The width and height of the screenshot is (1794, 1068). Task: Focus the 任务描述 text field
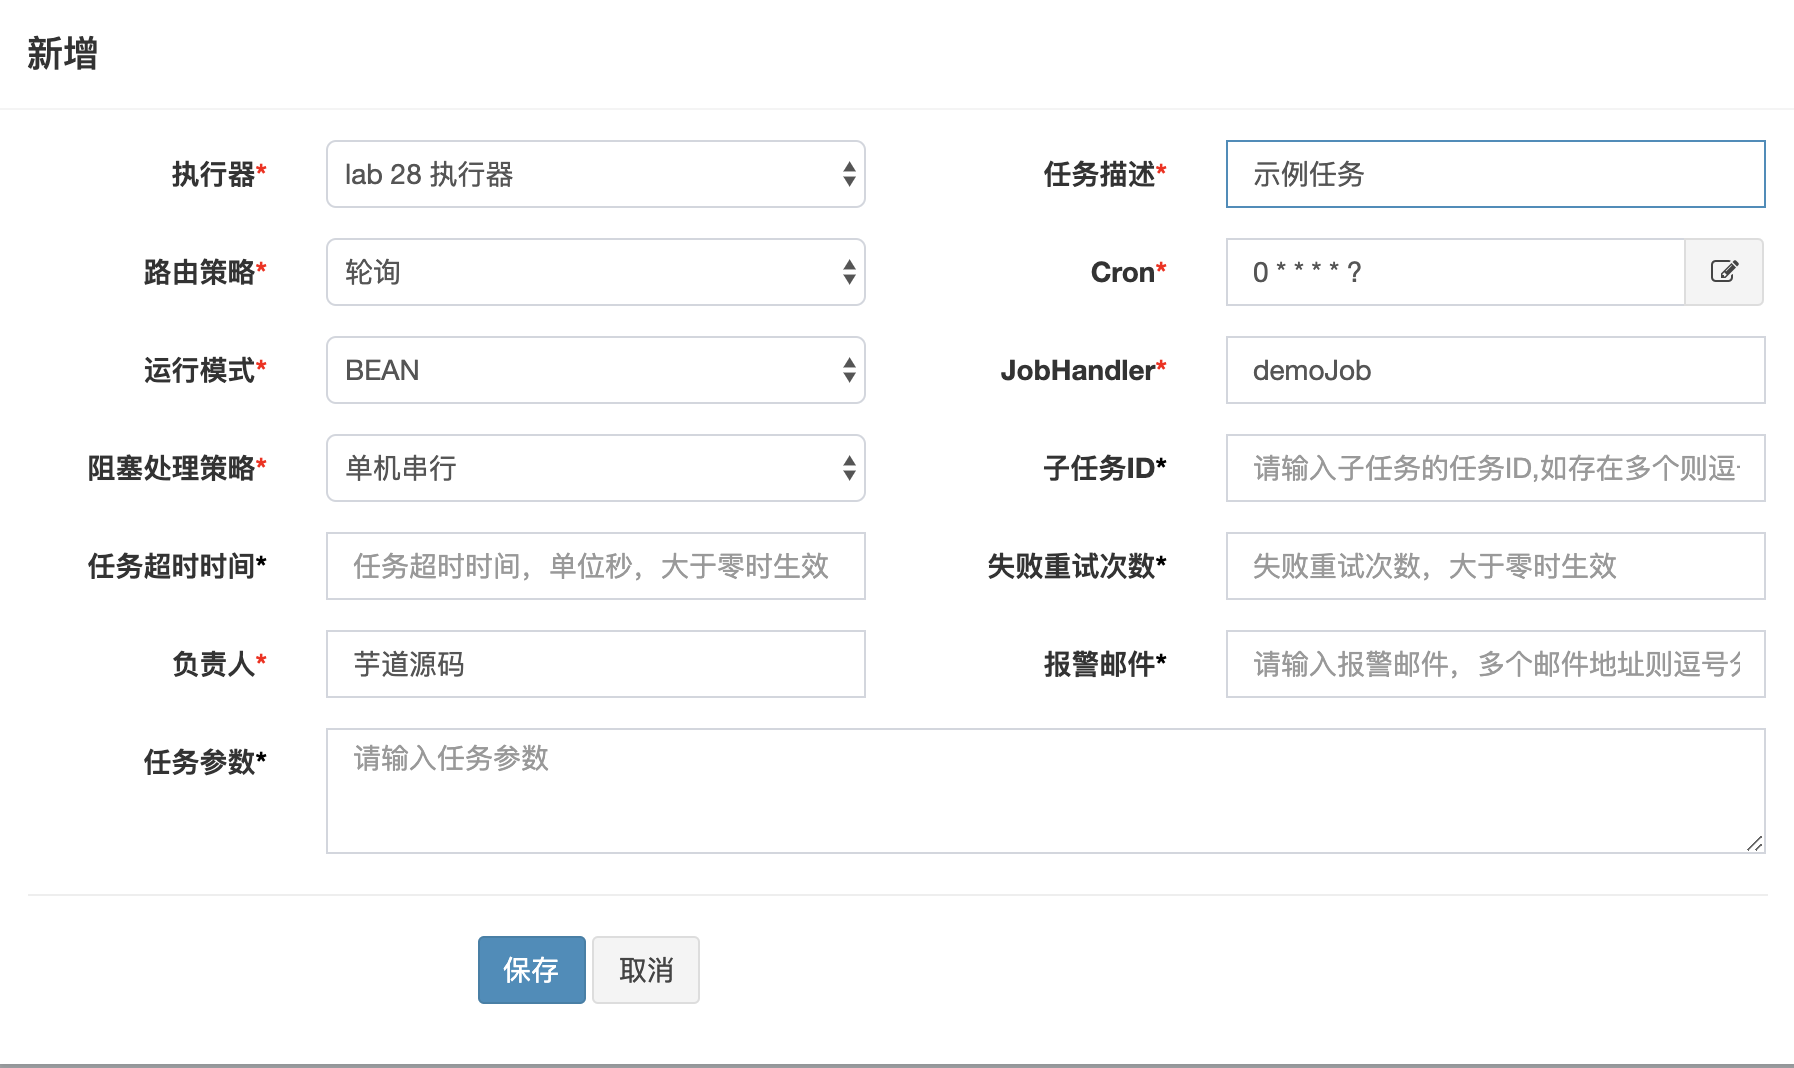(x=1494, y=174)
